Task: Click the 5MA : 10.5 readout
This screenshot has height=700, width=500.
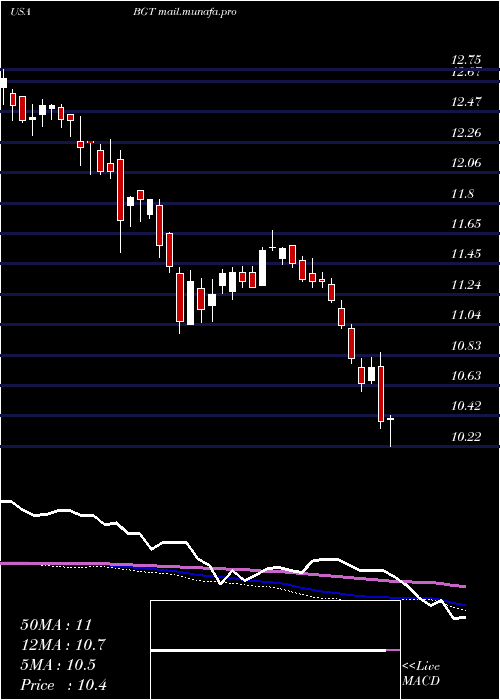Action: click(x=58, y=665)
